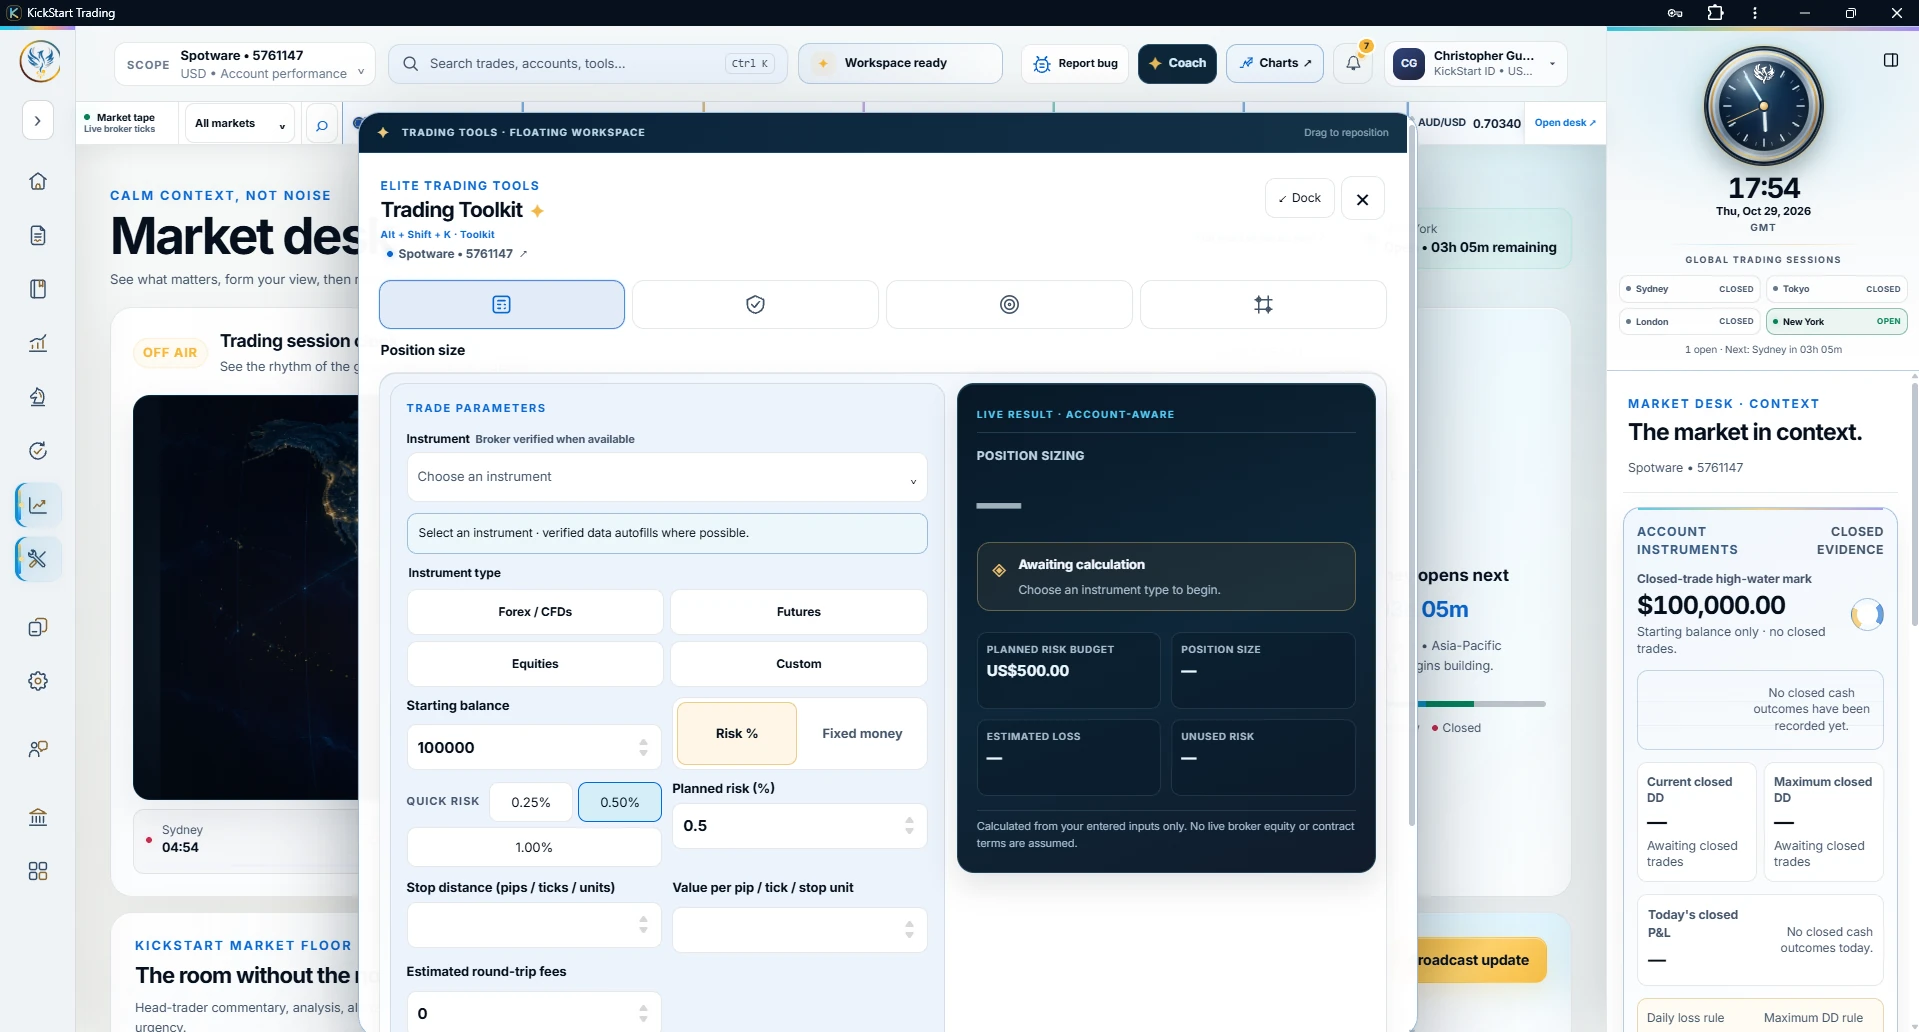Click the circular clock-check icon in sidebar

(x=38, y=451)
